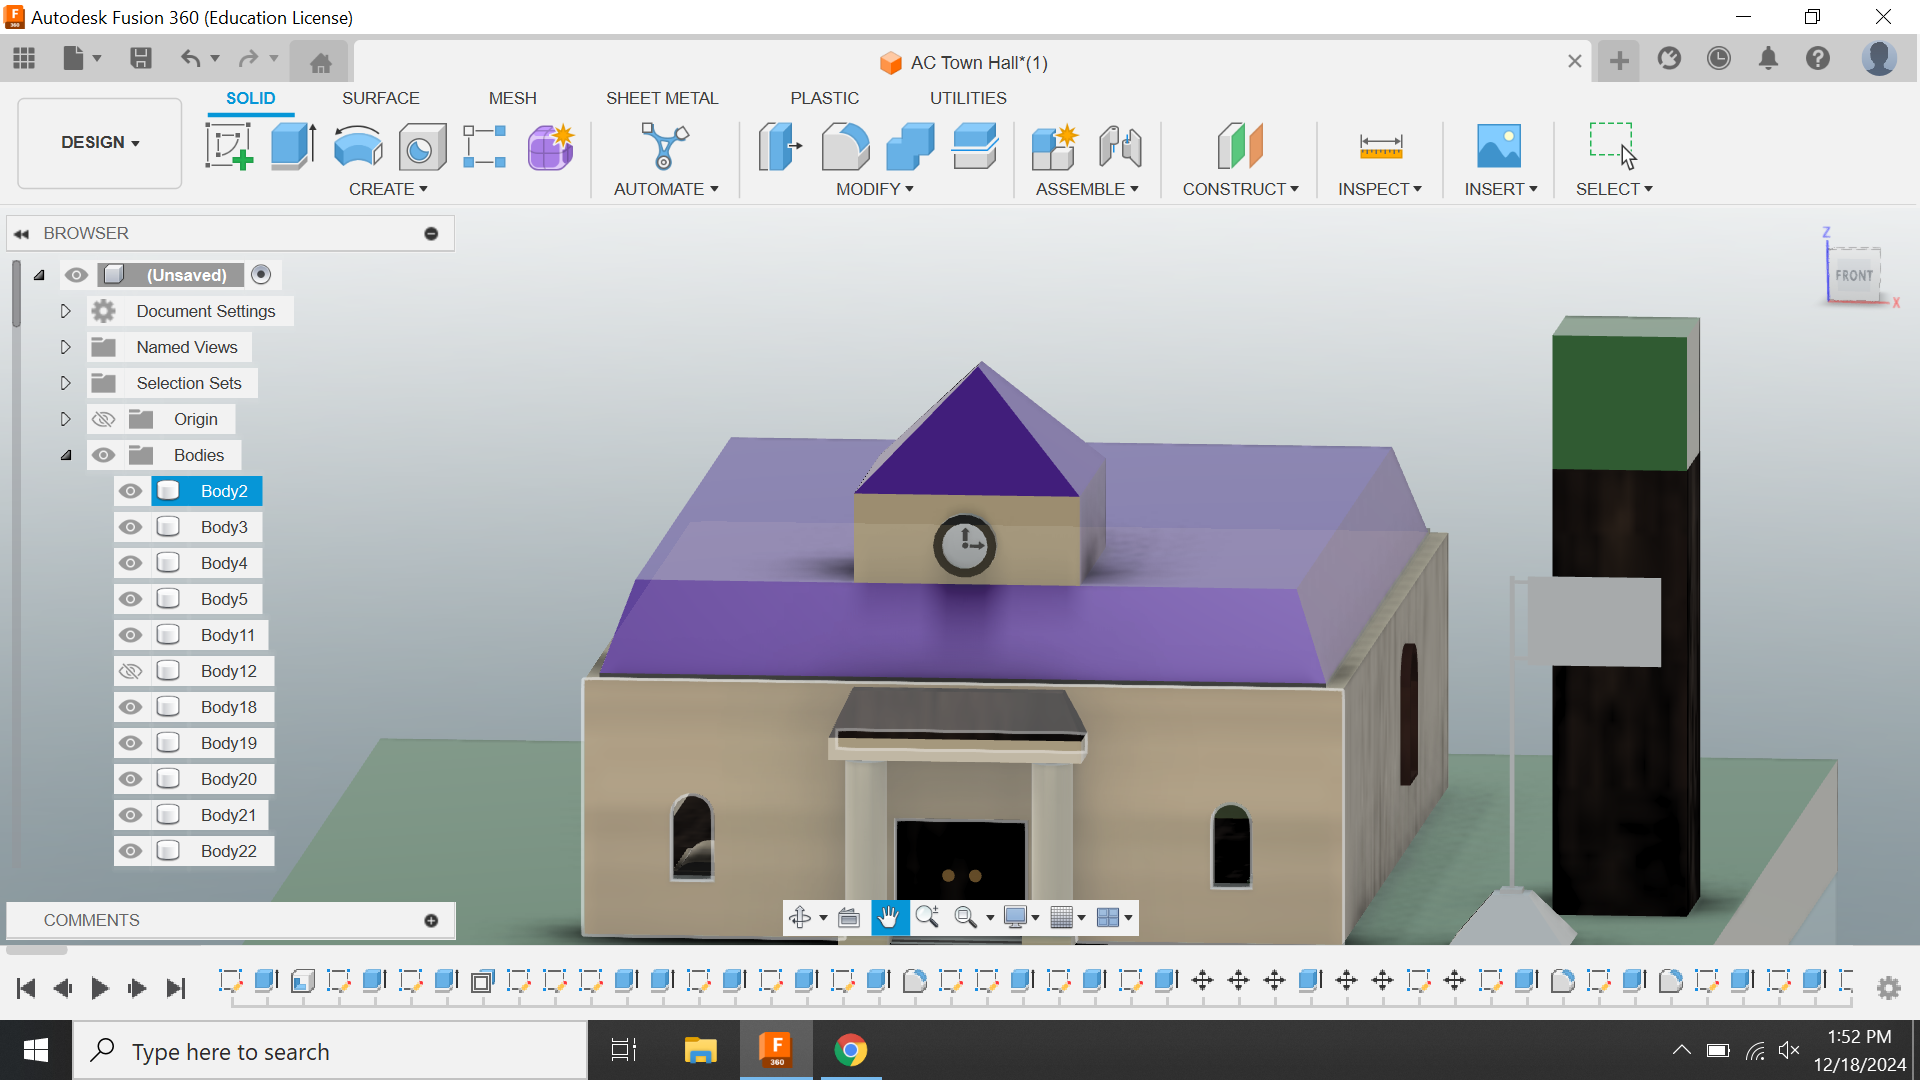
Task: Jump to timeline beginning
Action: pyautogui.click(x=26, y=988)
